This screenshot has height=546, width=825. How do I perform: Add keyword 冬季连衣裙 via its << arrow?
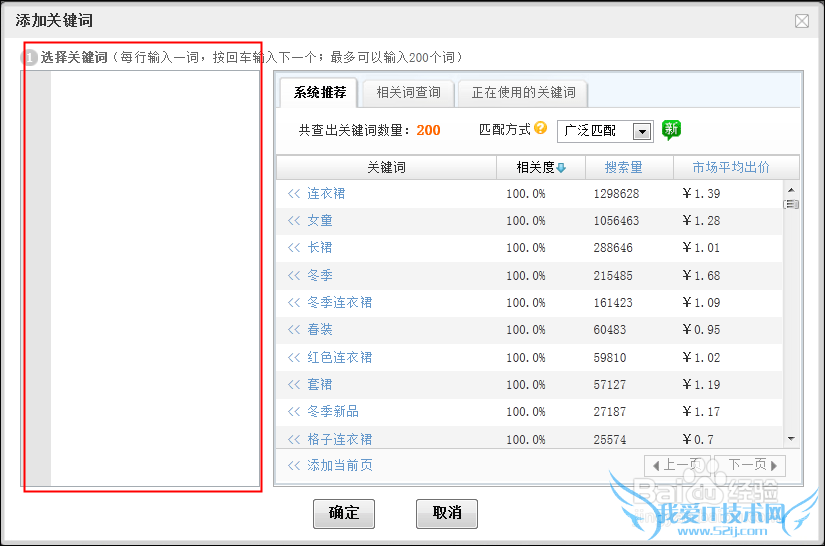click(x=294, y=302)
